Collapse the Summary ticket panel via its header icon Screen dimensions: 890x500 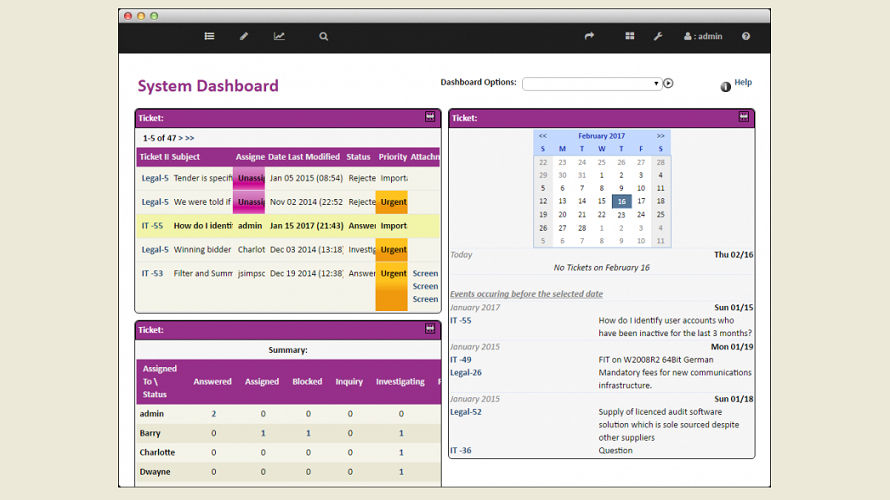click(x=430, y=329)
